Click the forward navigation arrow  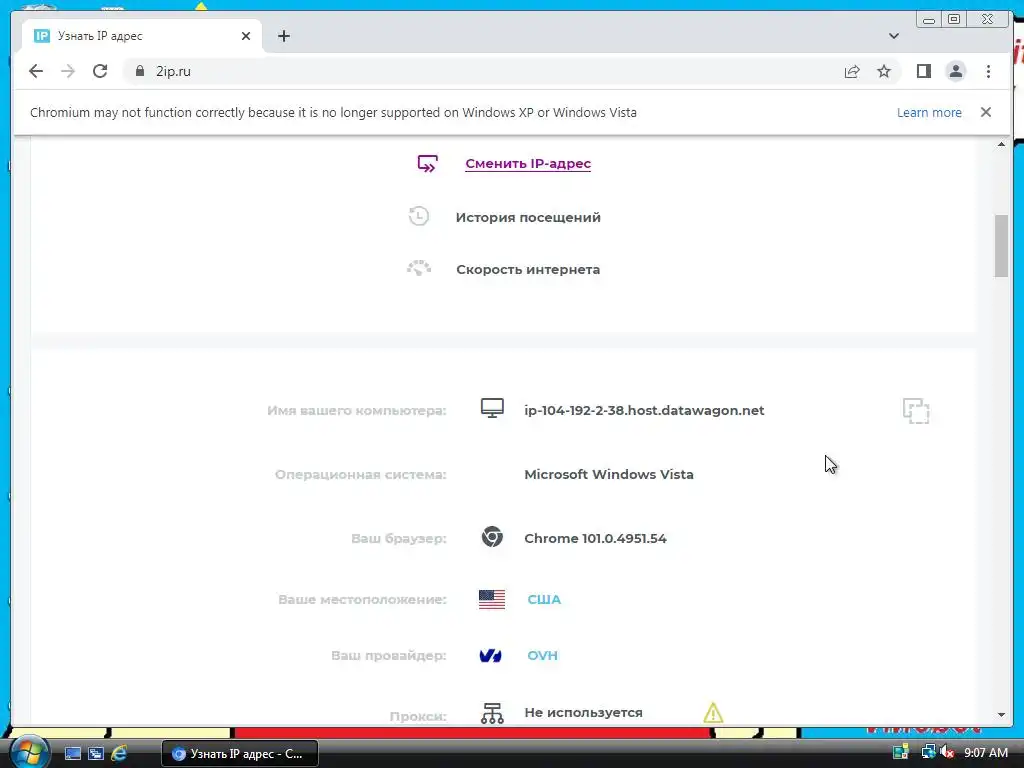68,71
